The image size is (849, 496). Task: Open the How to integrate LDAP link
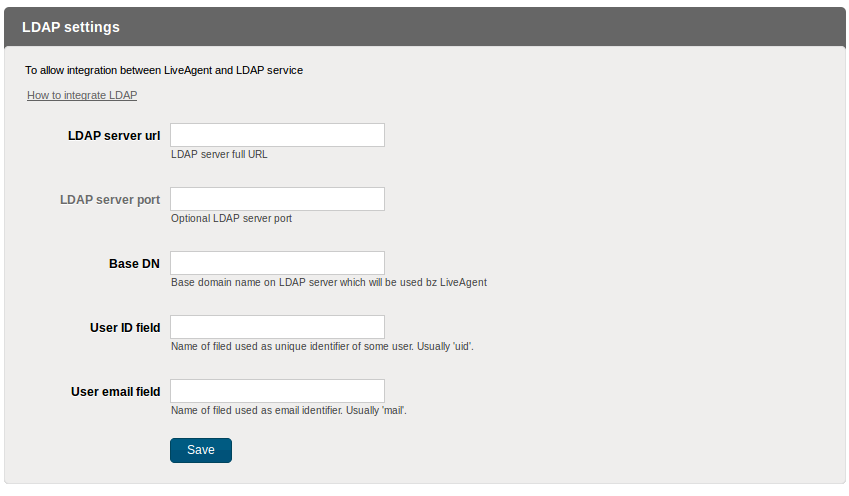tap(82, 96)
